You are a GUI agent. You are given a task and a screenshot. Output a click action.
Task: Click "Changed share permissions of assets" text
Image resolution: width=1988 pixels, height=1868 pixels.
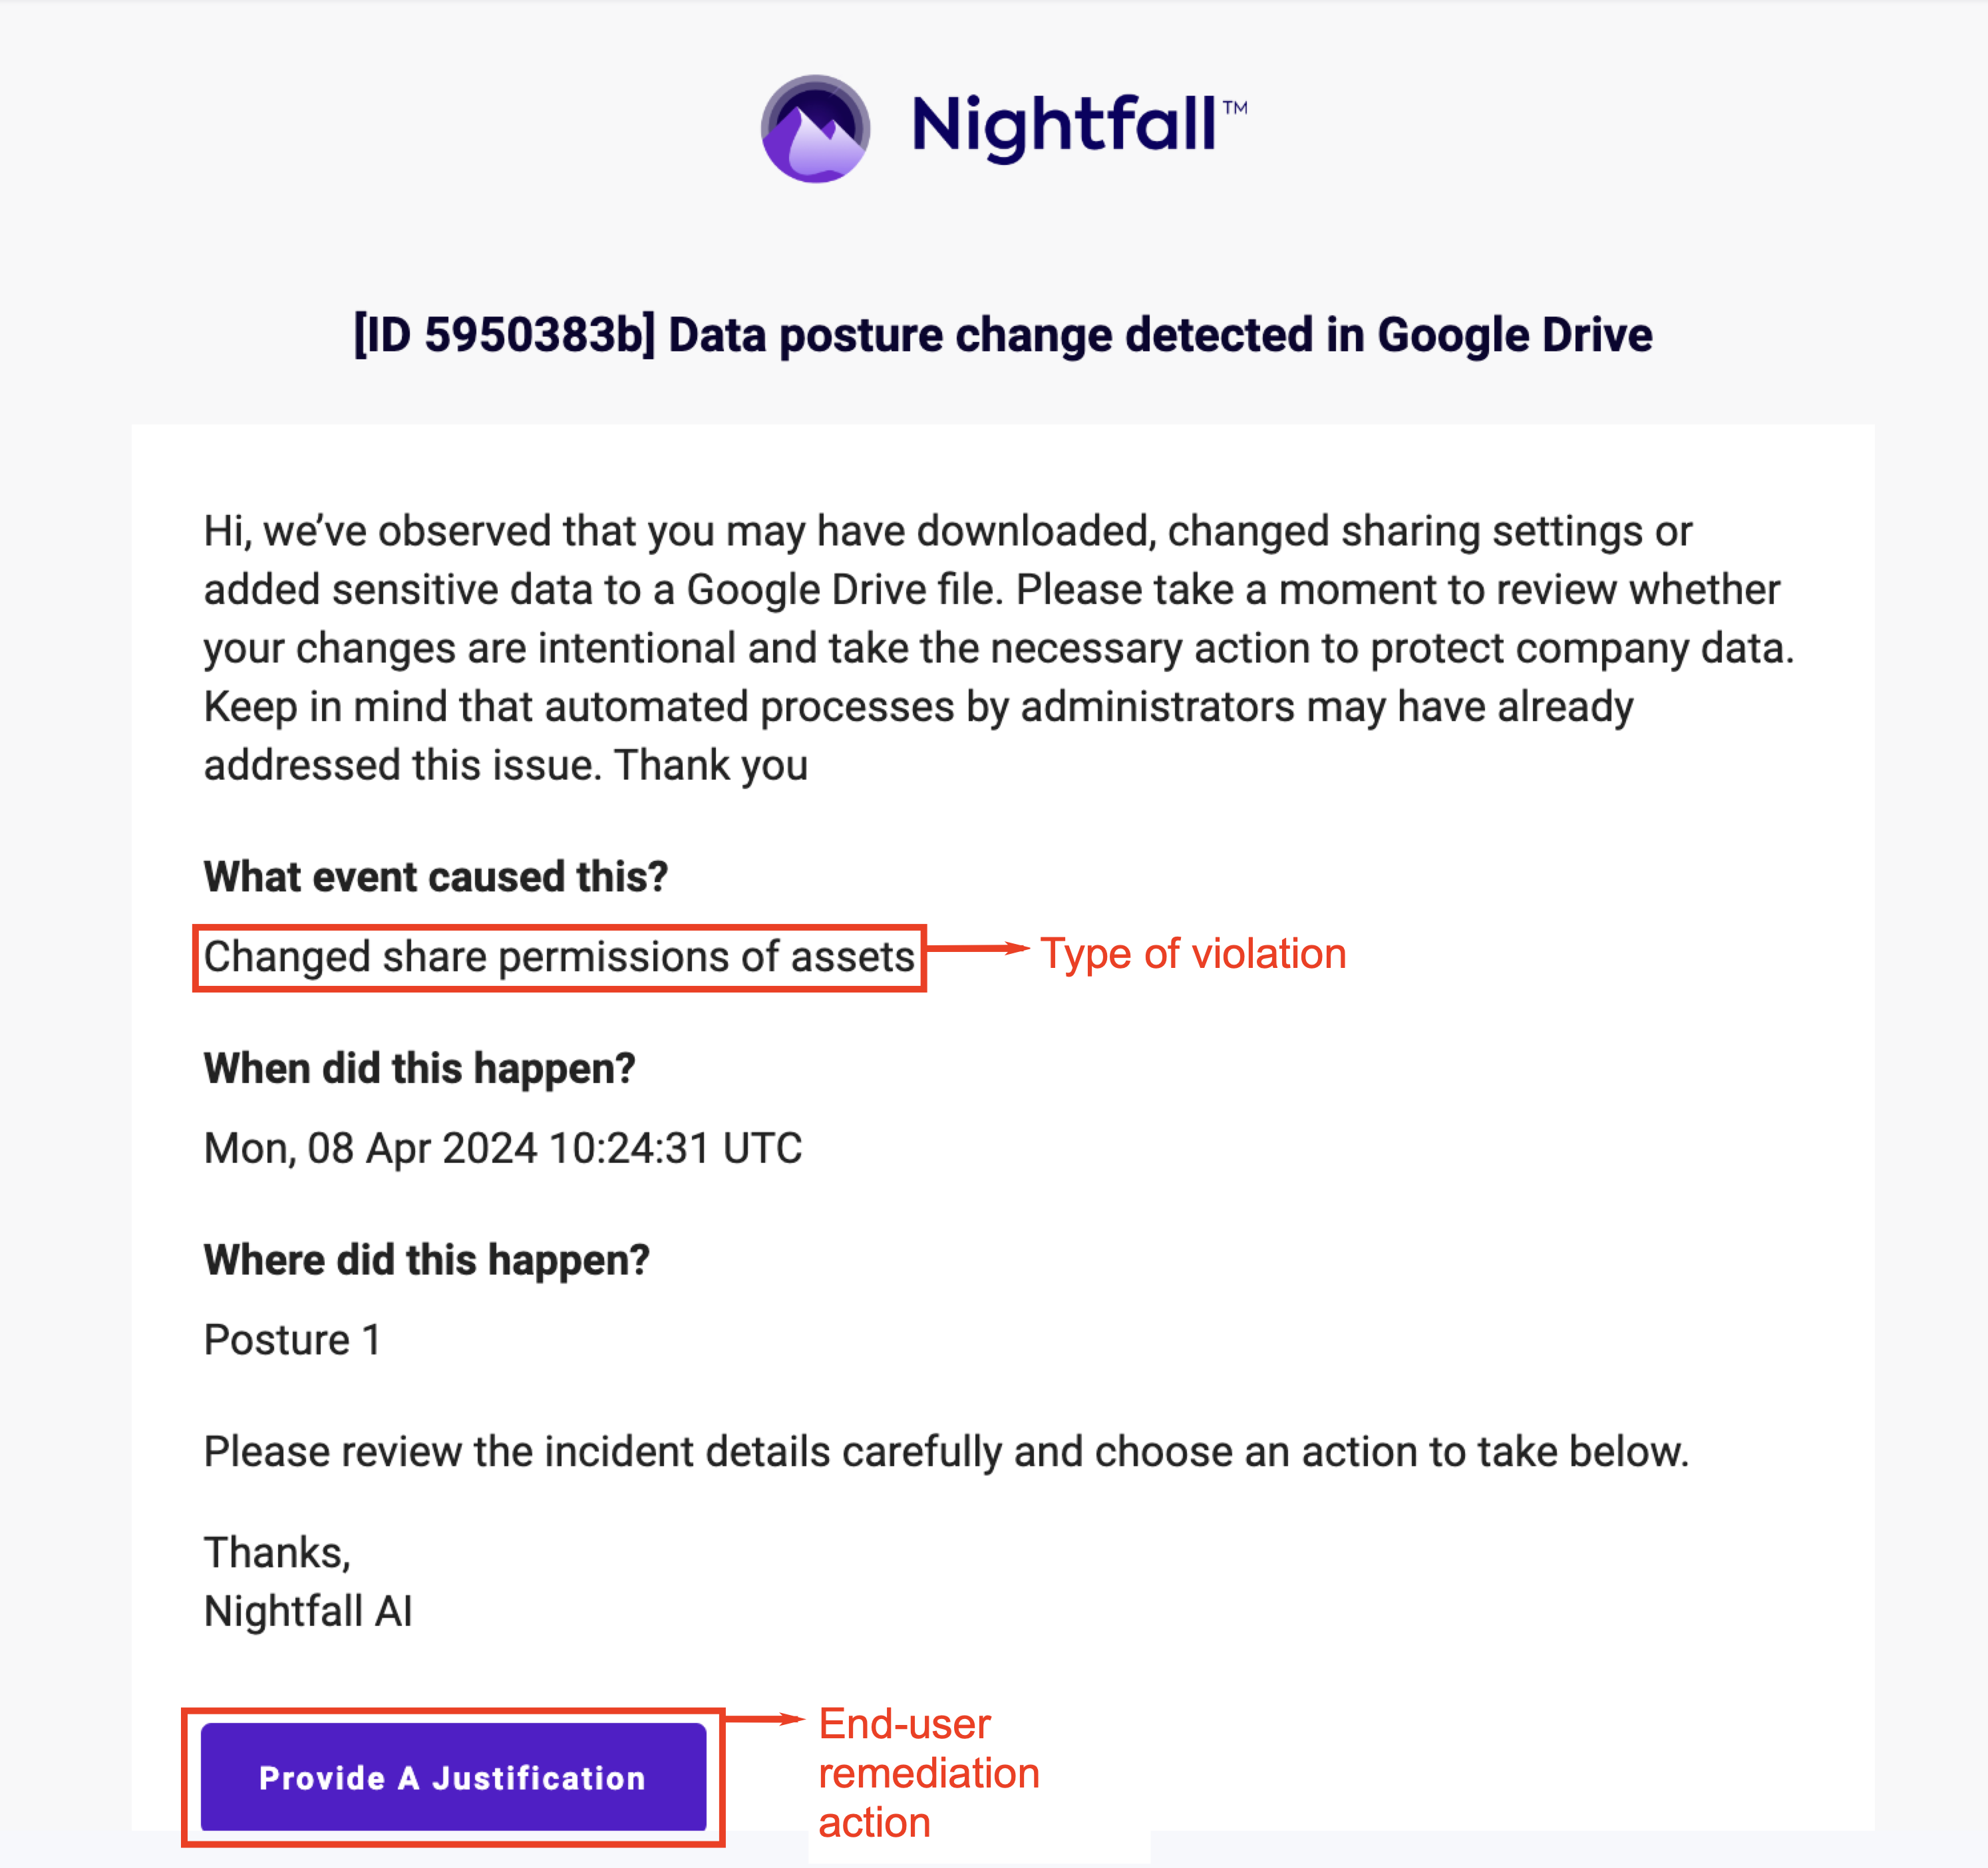coord(559,957)
